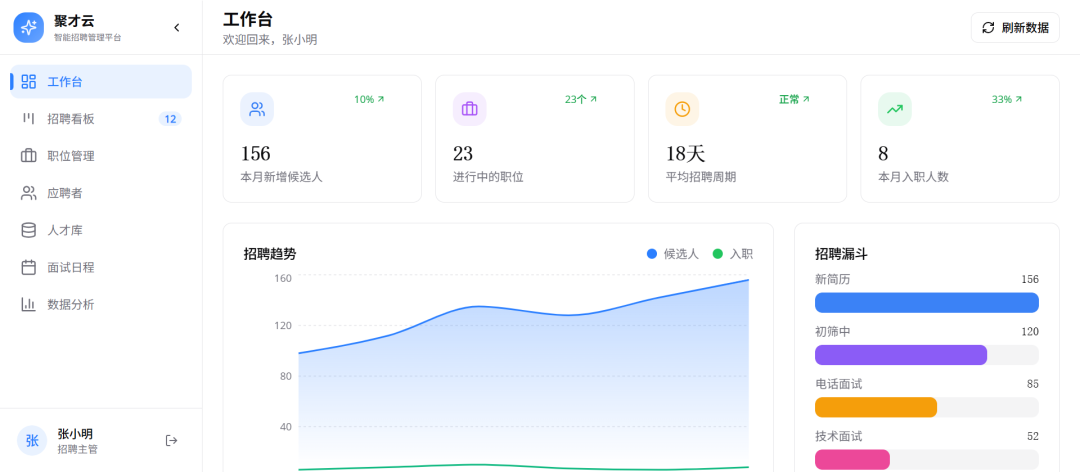1080x472 pixels.
Task: Click the orange 电话面试 funnel bar
Action: pyautogui.click(x=876, y=407)
